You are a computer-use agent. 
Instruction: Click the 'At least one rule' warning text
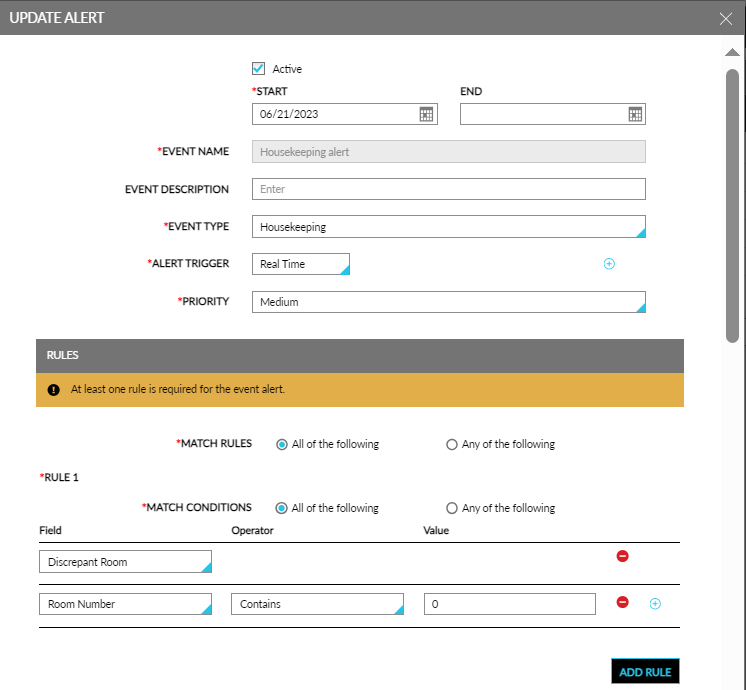pos(177,389)
